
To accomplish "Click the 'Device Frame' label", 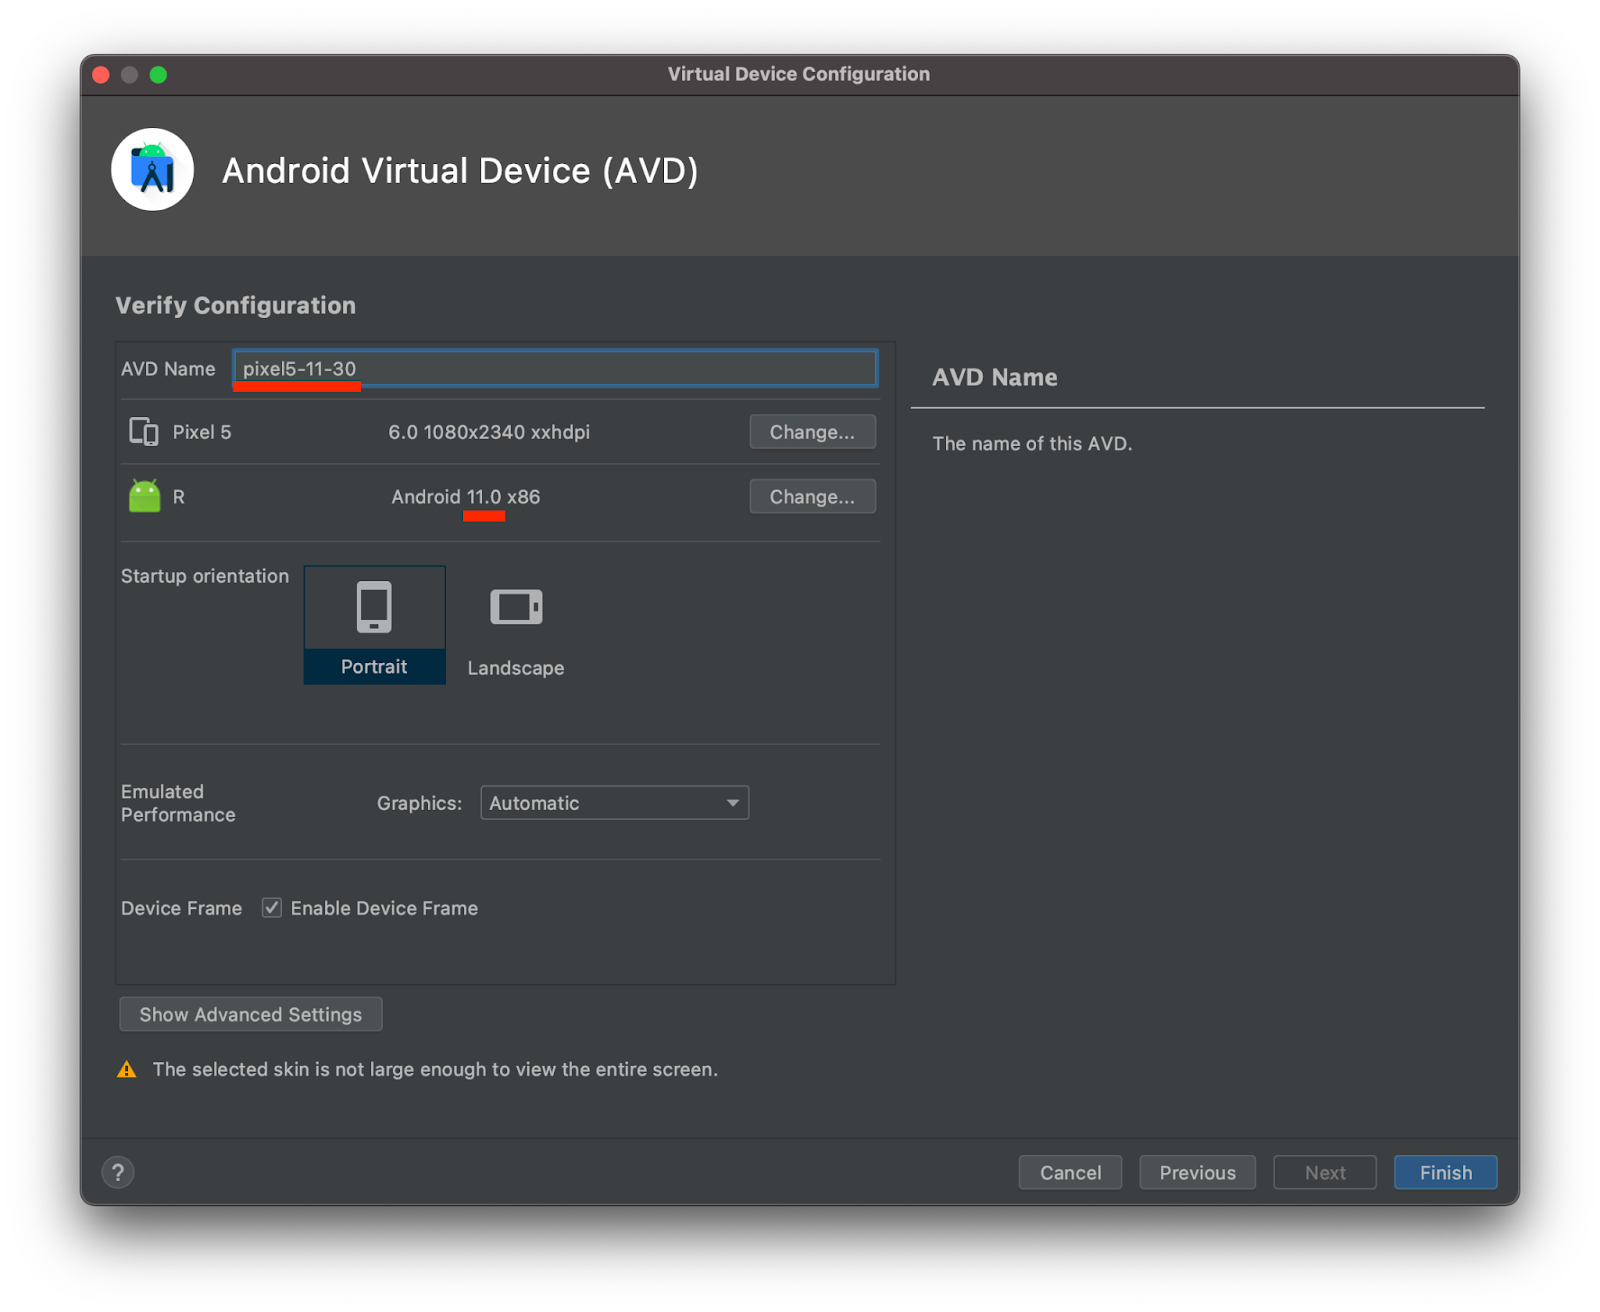I will pyautogui.click(x=181, y=908).
